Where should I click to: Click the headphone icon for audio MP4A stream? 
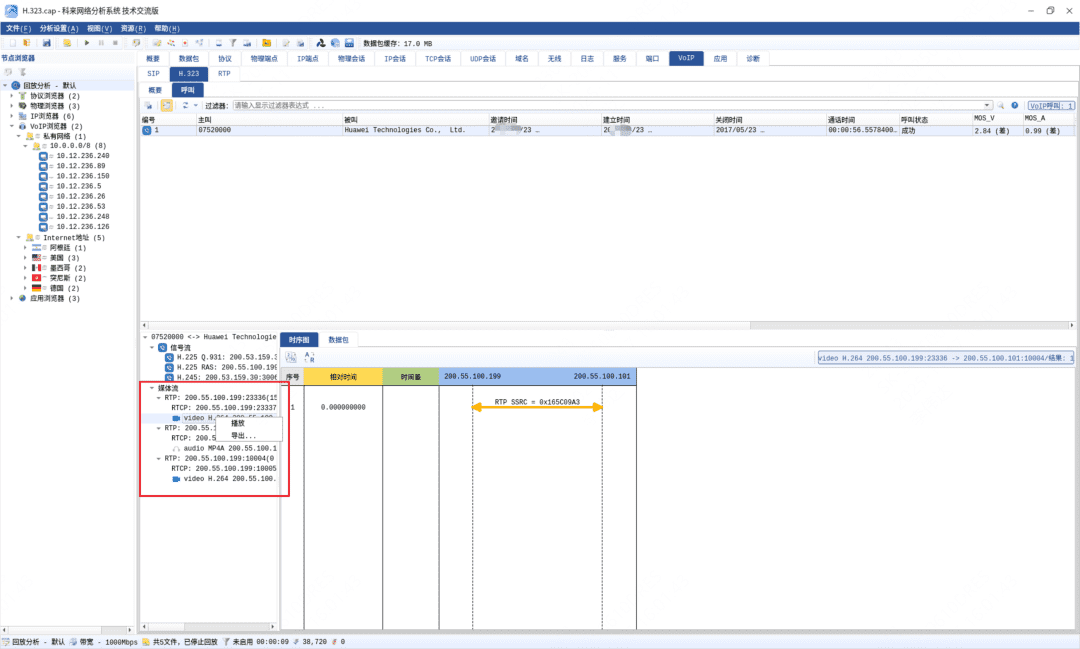tap(176, 448)
